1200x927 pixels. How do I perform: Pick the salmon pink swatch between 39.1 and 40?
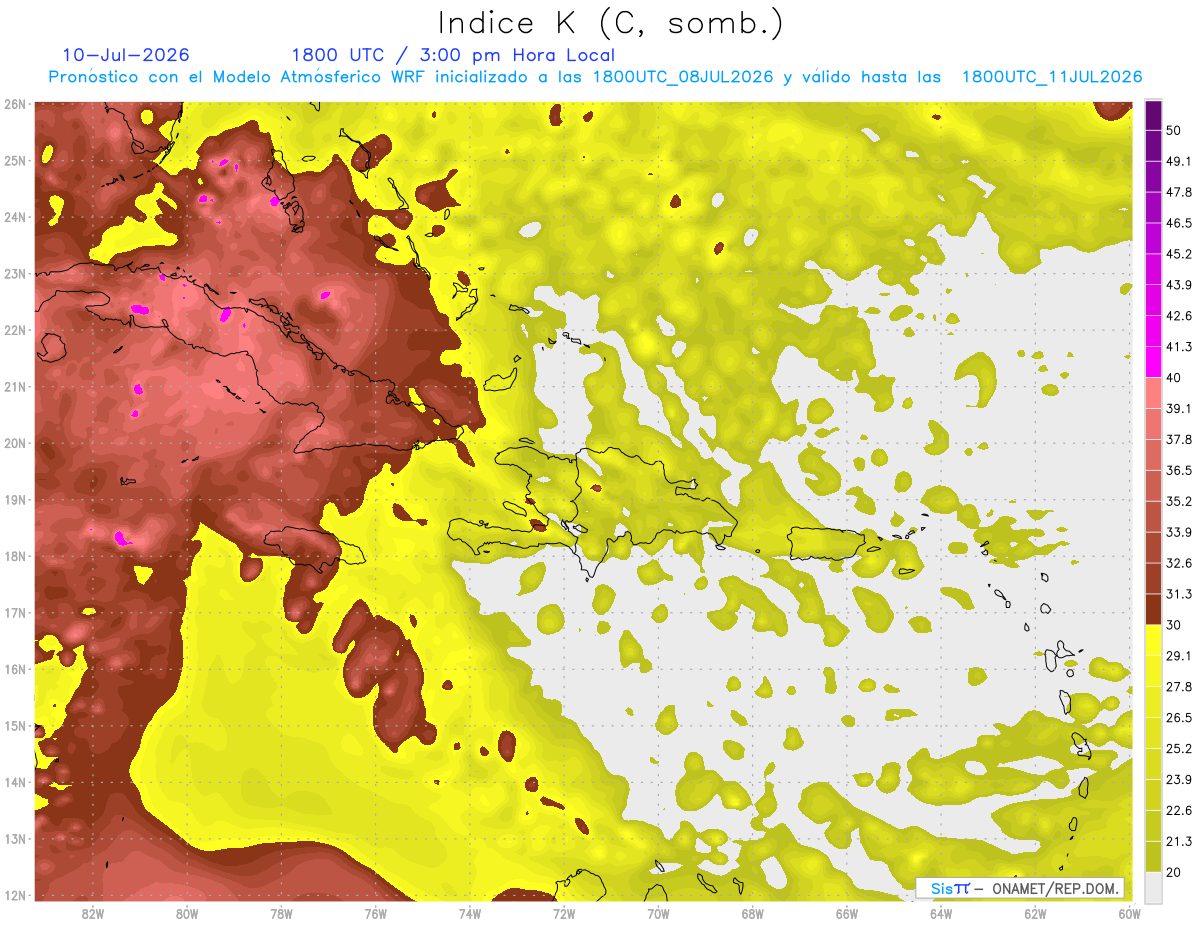pos(1153,393)
